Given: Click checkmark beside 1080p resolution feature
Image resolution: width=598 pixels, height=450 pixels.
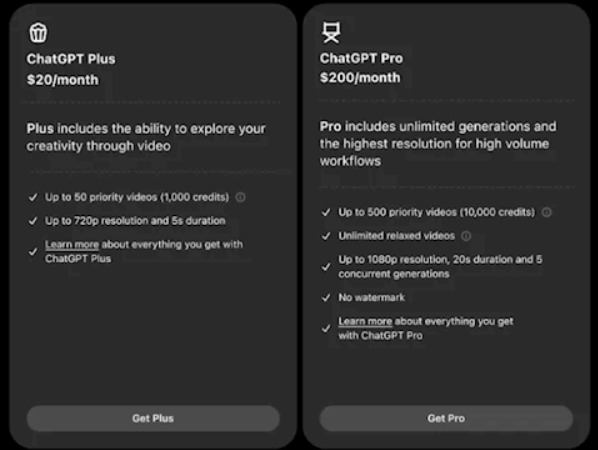Looking at the screenshot, I should click(326, 267).
